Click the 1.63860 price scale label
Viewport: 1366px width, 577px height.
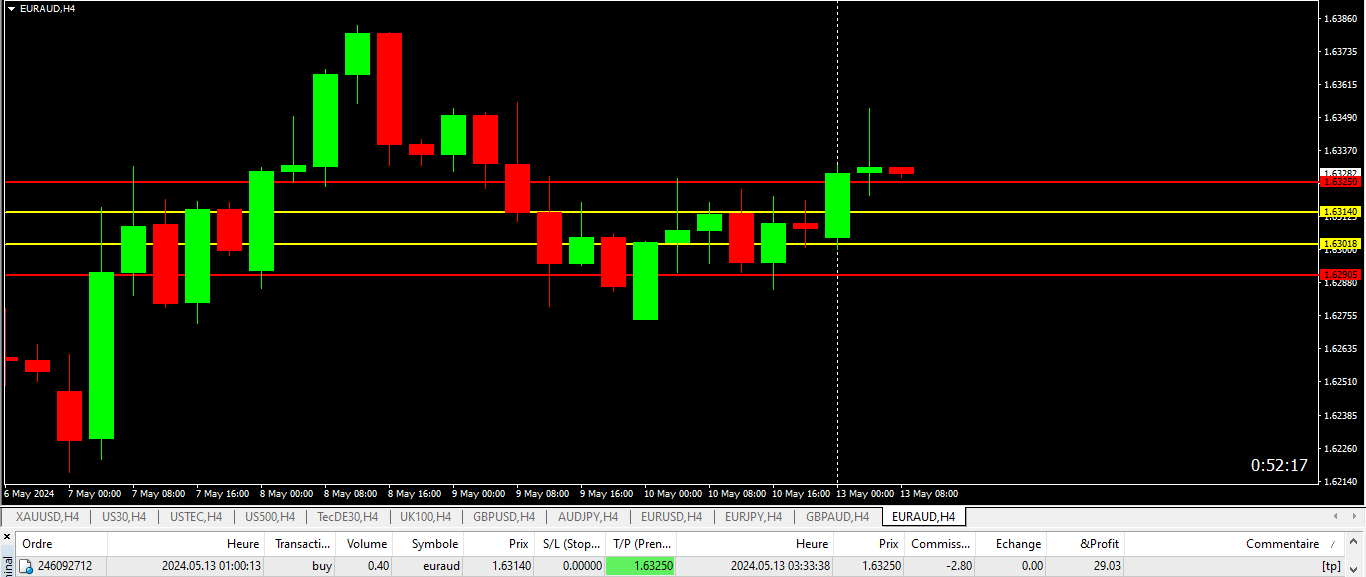point(1340,19)
